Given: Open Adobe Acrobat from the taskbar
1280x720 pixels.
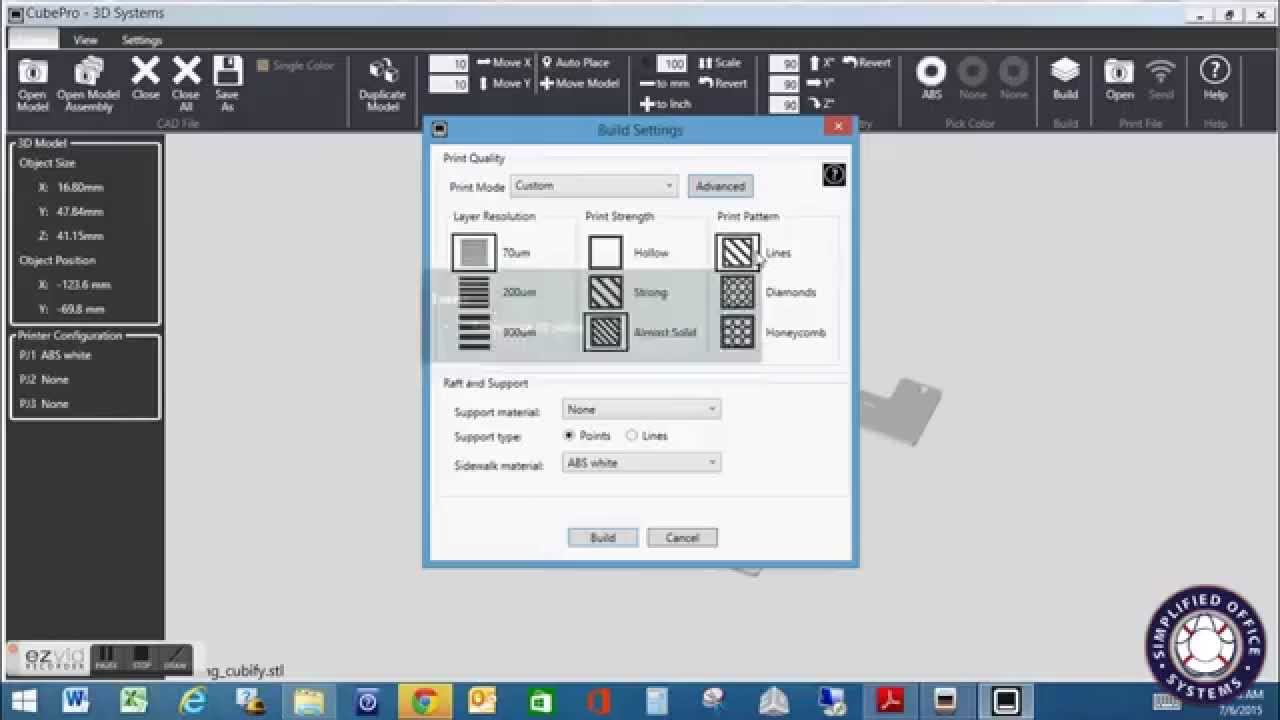Looking at the screenshot, I should (x=890, y=701).
